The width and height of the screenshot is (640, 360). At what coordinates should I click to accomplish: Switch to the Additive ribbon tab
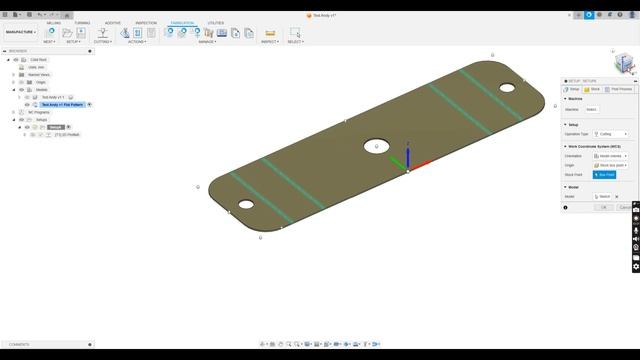pyautogui.click(x=113, y=23)
